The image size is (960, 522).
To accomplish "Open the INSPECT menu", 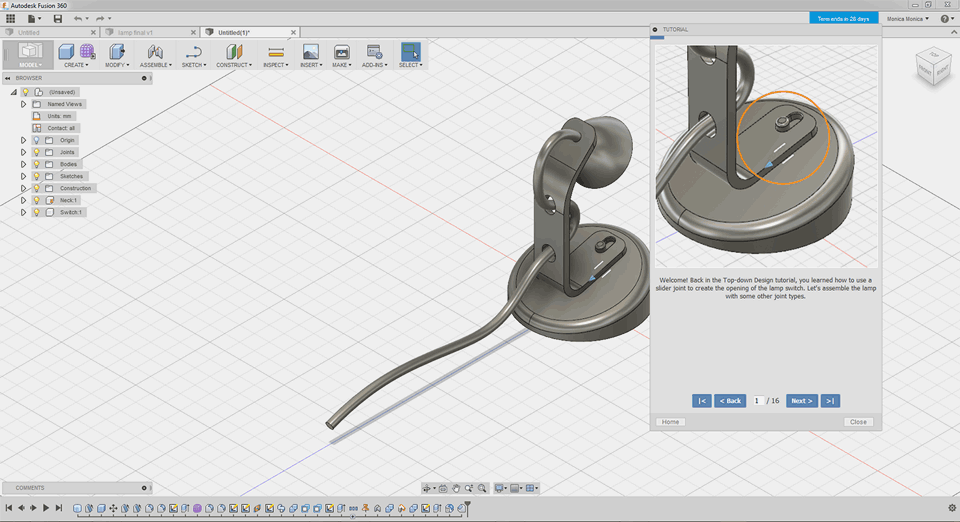I will click(x=276, y=65).
